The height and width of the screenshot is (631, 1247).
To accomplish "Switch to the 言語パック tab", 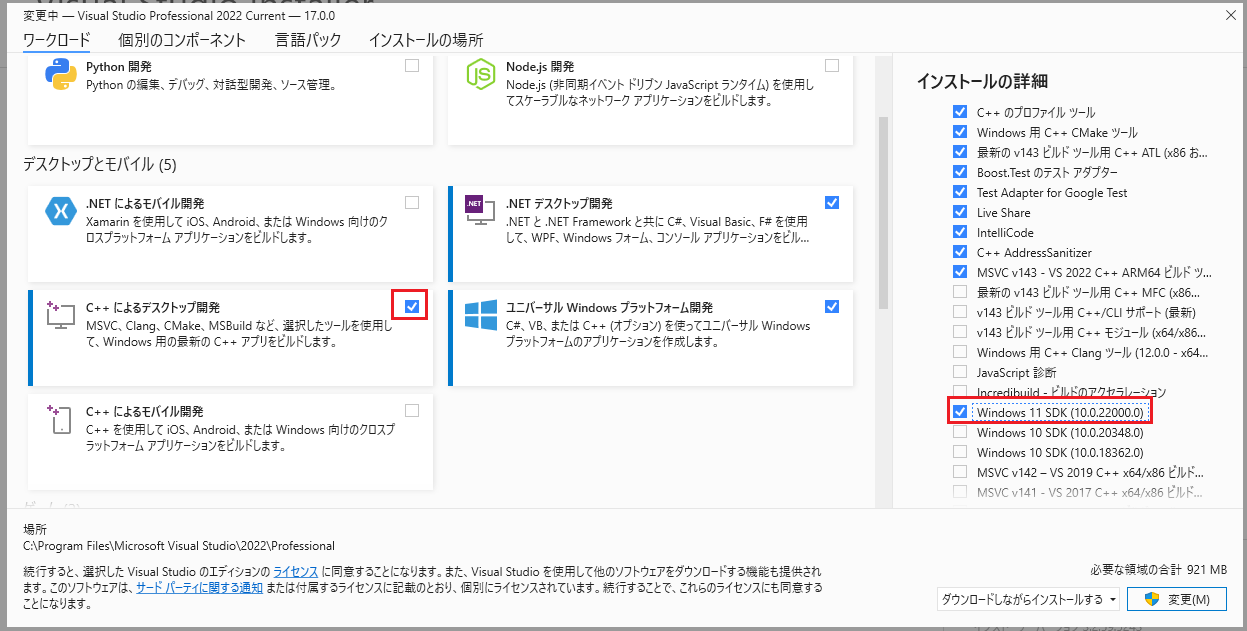I will point(308,40).
